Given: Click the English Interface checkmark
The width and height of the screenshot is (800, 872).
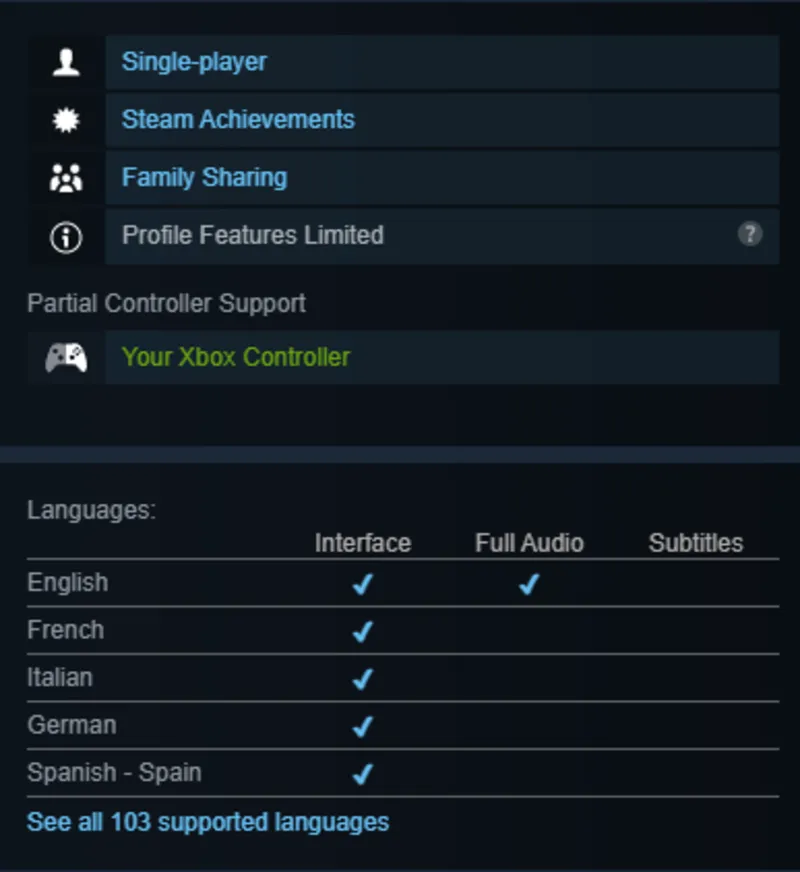Looking at the screenshot, I should (362, 584).
